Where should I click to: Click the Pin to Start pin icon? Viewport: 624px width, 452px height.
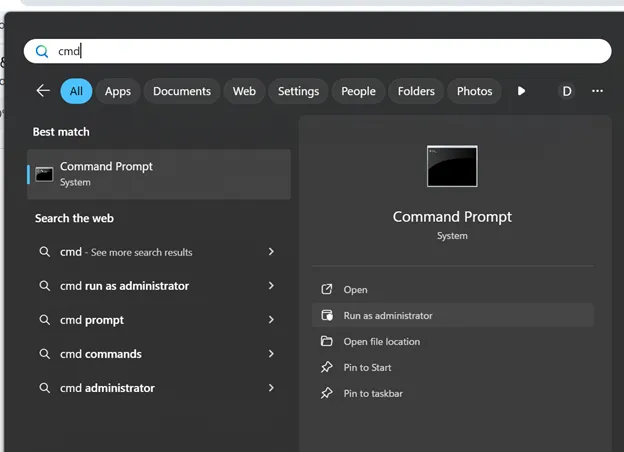pyautogui.click(x=326, y=367)
